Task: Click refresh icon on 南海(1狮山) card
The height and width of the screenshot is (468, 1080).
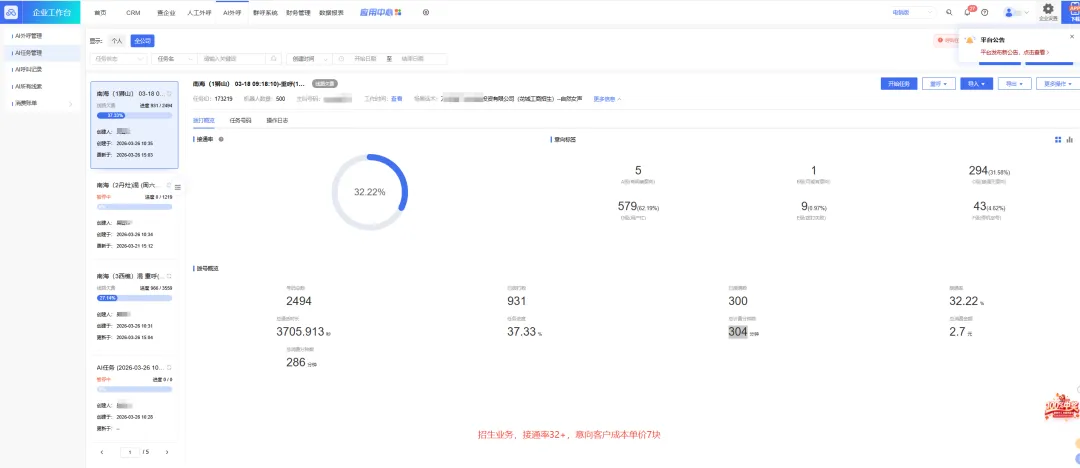Action: click(x=169, y=93)
